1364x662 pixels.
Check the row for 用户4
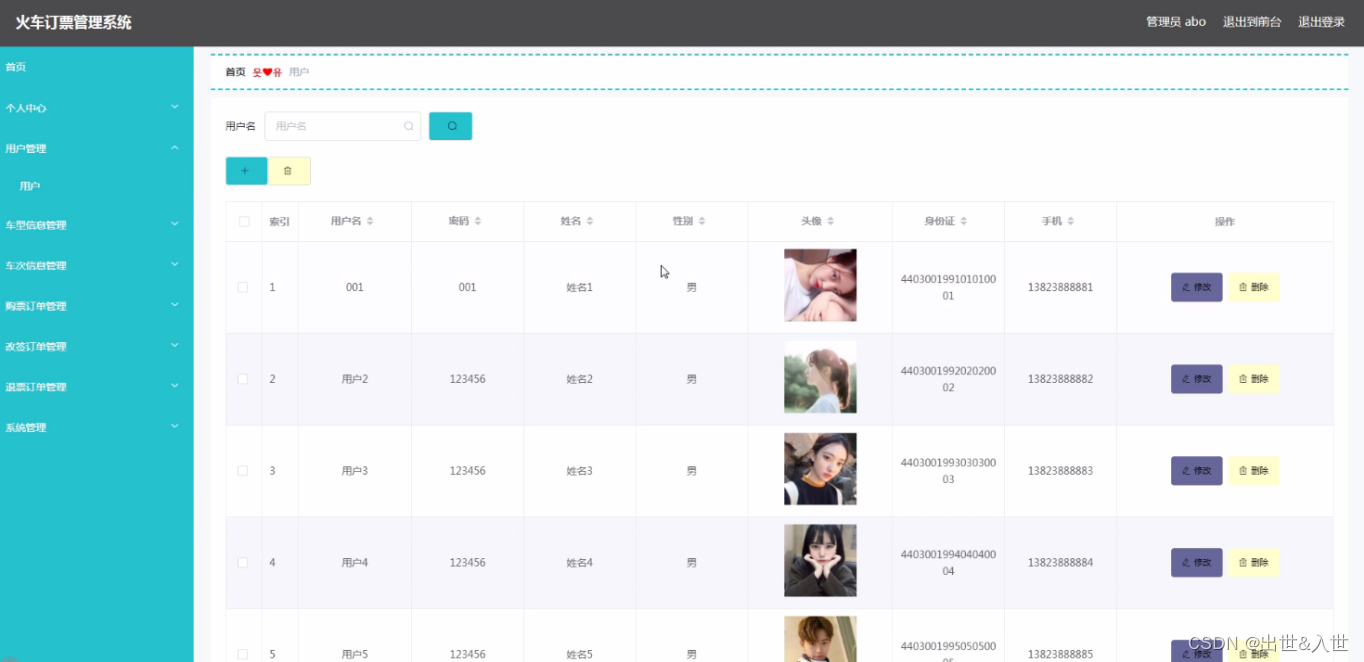[242, 563]
